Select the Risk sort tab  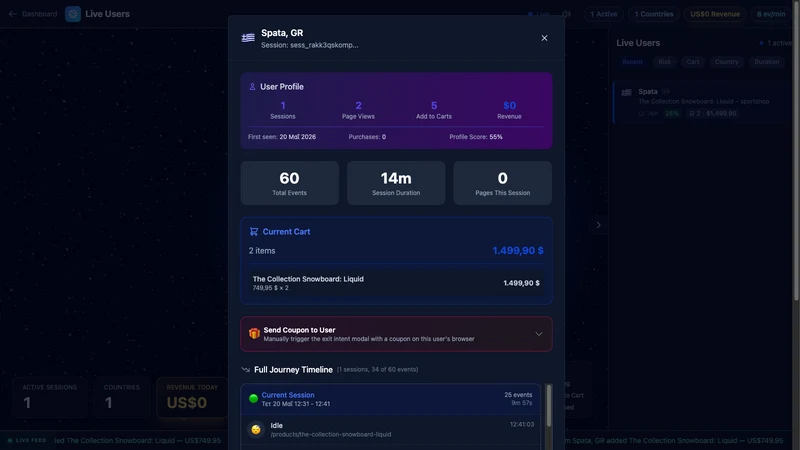[664, 62]
